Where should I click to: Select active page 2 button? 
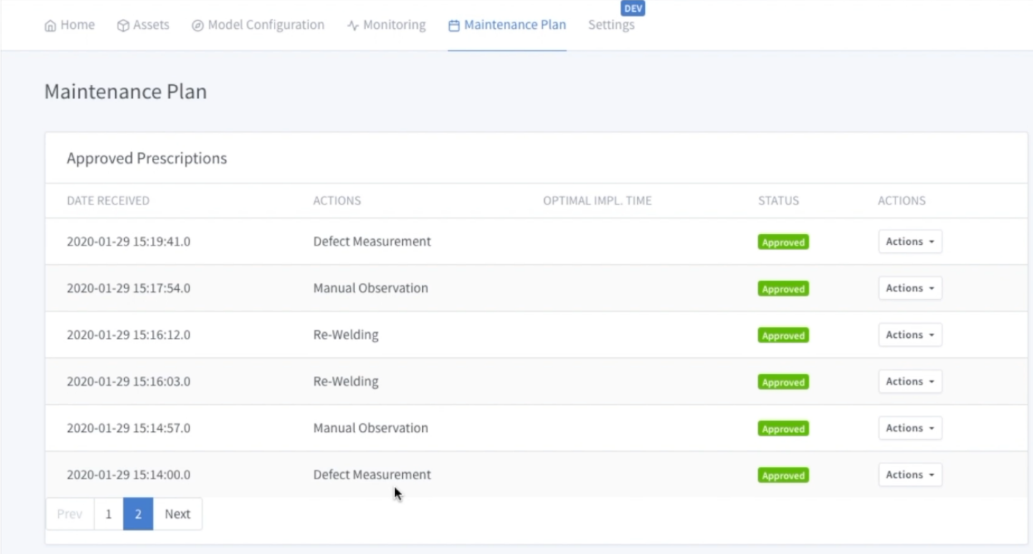(x=138, y=514)
